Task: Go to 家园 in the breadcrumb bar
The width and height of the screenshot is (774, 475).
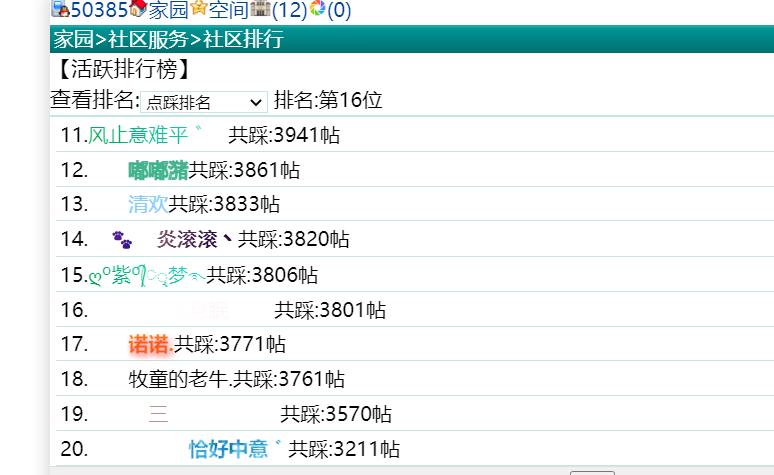Action: (74, 40)
